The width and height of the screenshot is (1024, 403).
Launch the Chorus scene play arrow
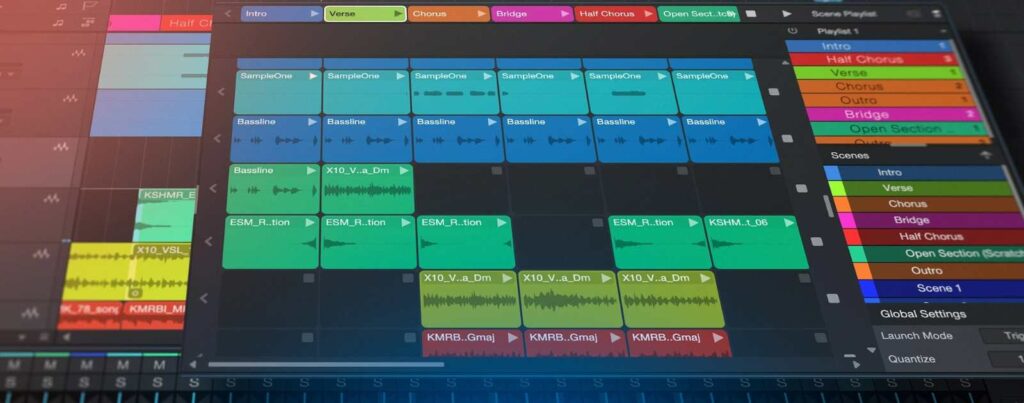point(481,14)
